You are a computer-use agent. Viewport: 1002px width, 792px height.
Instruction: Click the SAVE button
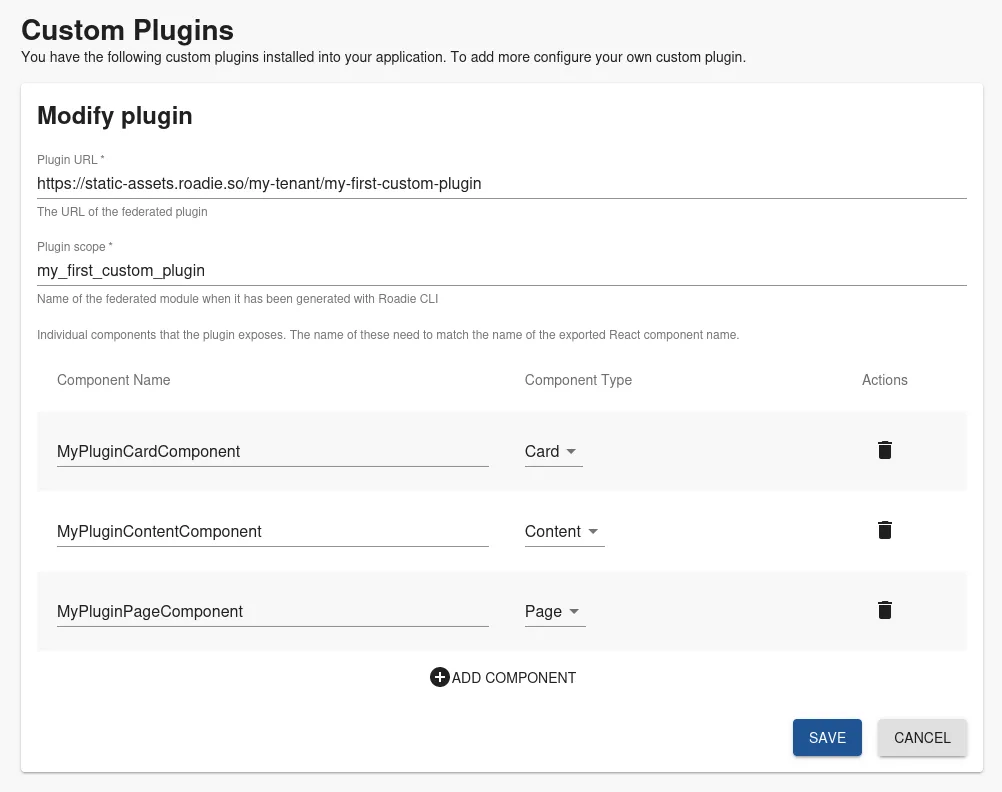827,737
